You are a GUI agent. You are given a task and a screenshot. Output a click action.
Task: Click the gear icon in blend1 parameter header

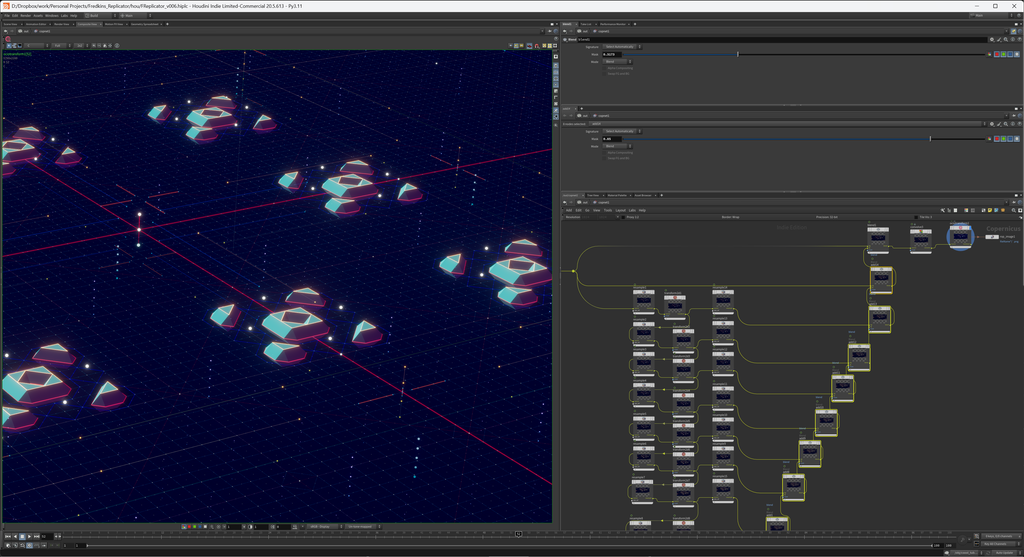992,39
